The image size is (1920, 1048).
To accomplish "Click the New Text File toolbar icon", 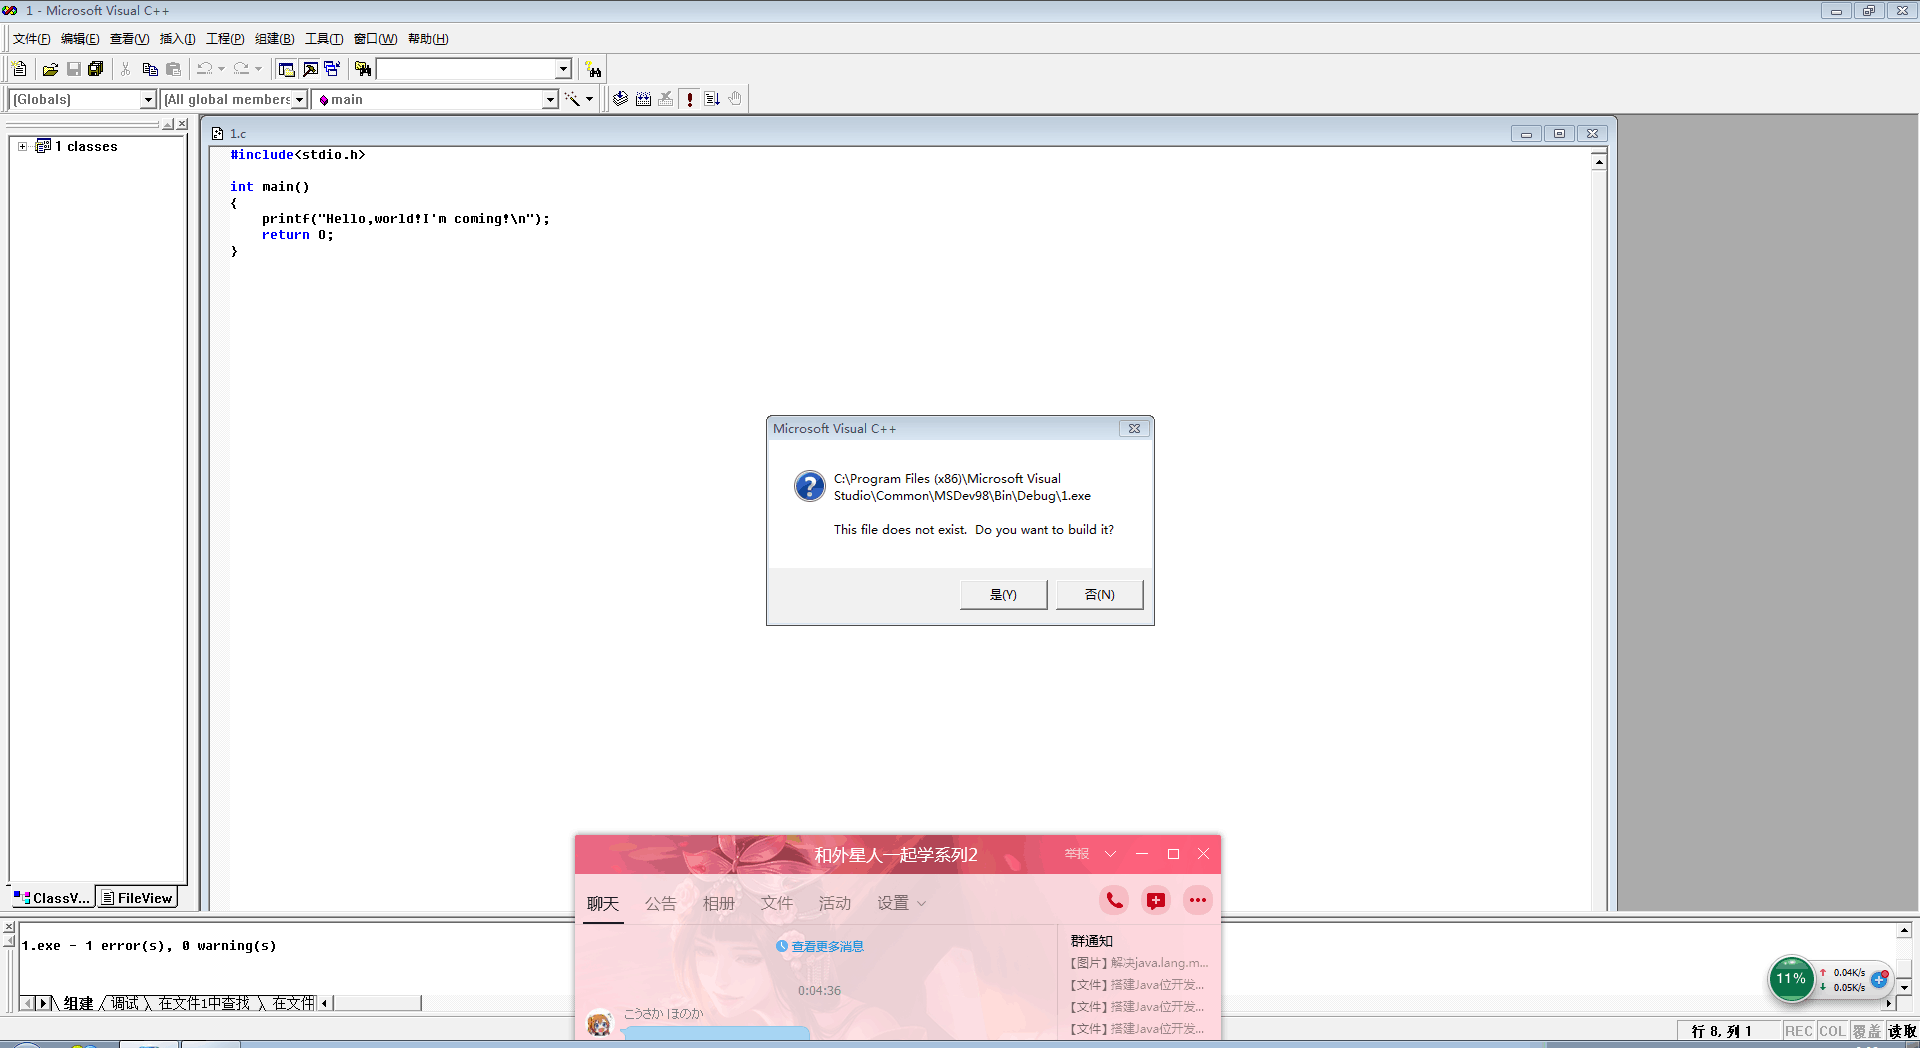I will pos(19,69).
